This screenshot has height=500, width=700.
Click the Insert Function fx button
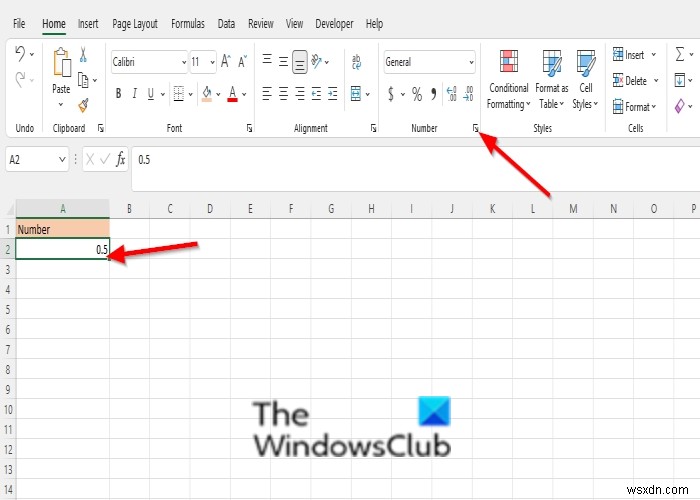(120, 159)
